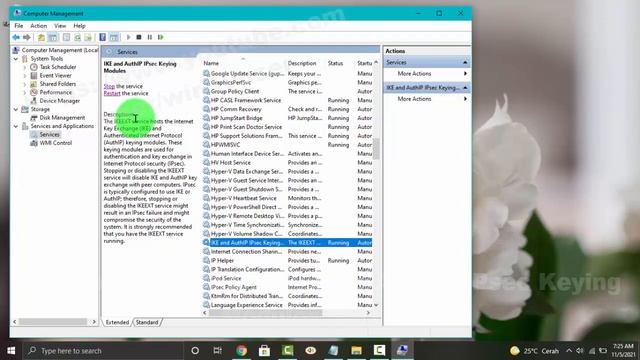The height and width of the screenshot is (360, 640).
Task: Click the Stop the service link
Action: [x=109, y=87]
